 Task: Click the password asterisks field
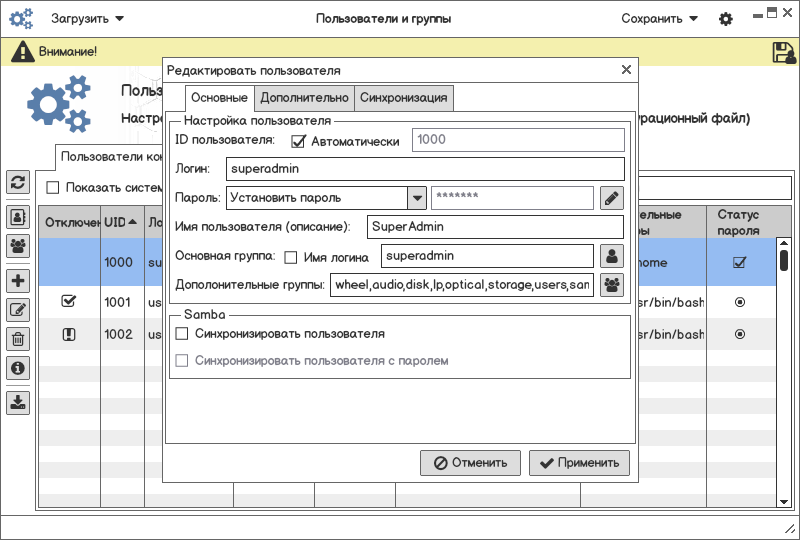(x=512, y=198)
